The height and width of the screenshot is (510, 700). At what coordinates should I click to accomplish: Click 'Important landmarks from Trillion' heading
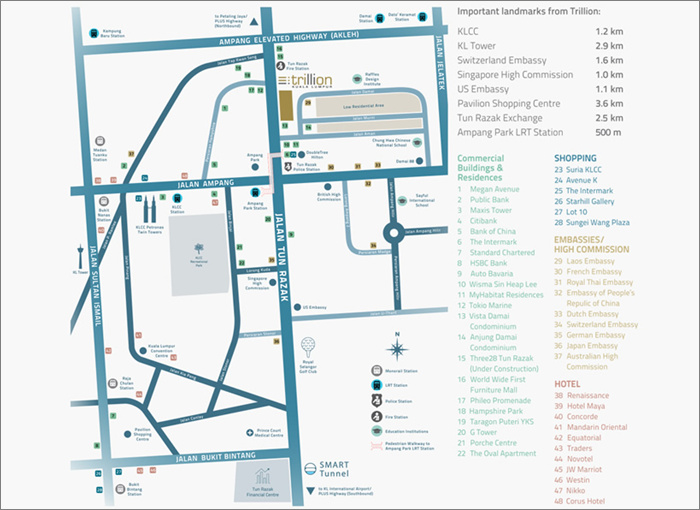tap(529, 11)
